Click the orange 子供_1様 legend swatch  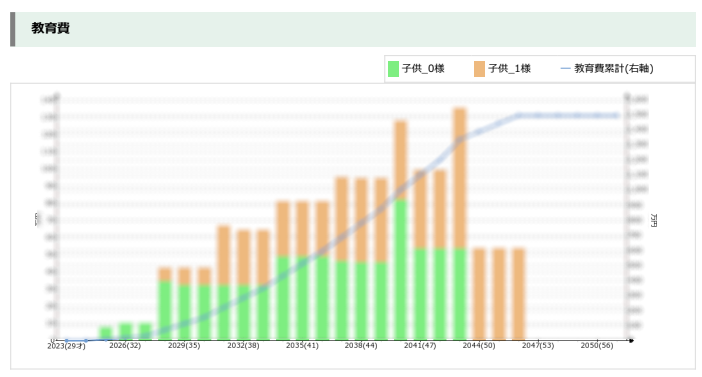click(479, 69)
